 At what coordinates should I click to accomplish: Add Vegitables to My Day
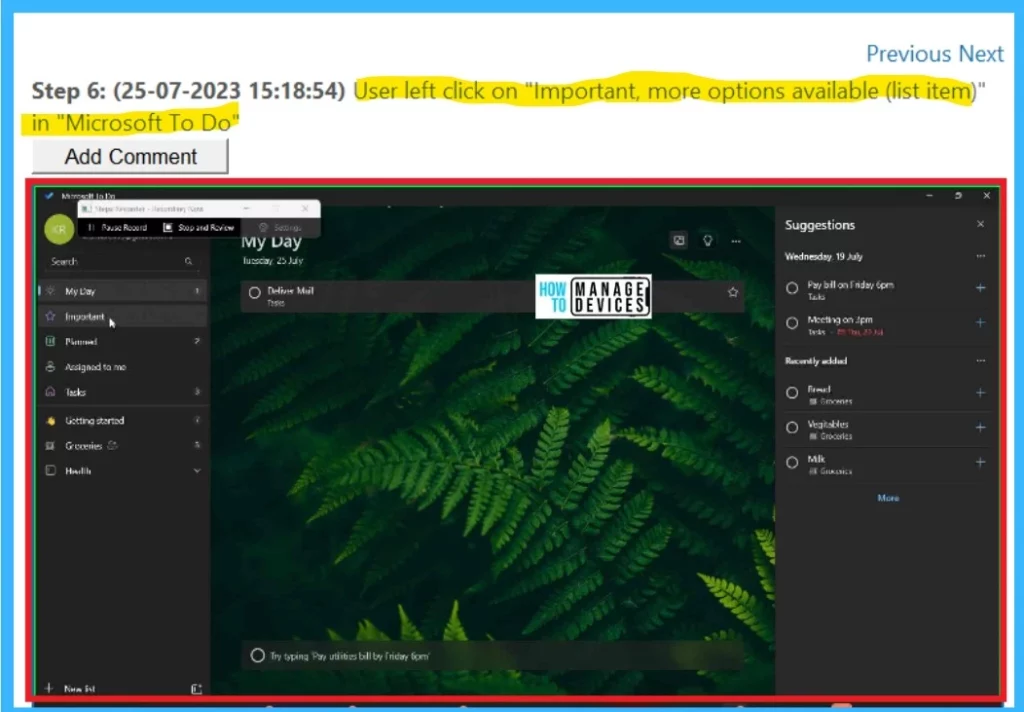pos(980,427)
